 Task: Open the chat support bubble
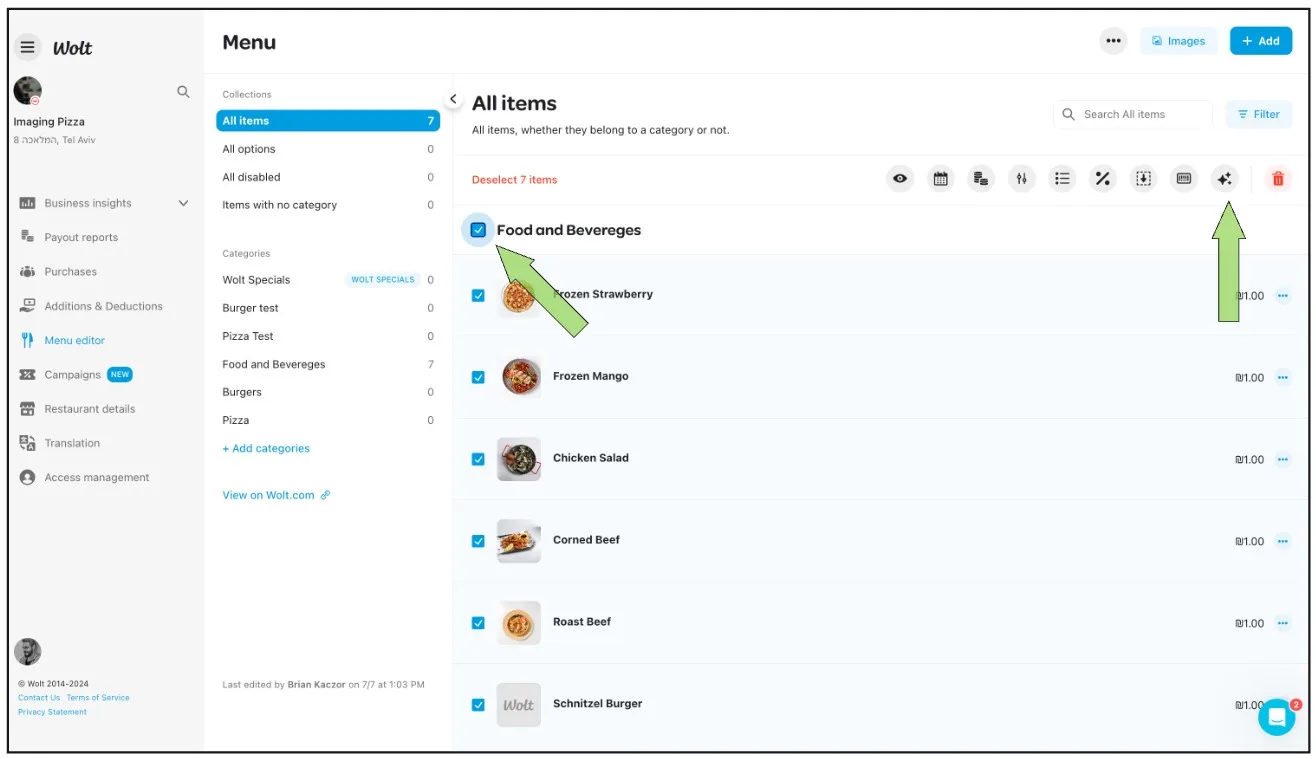(x=1276, y=716)
